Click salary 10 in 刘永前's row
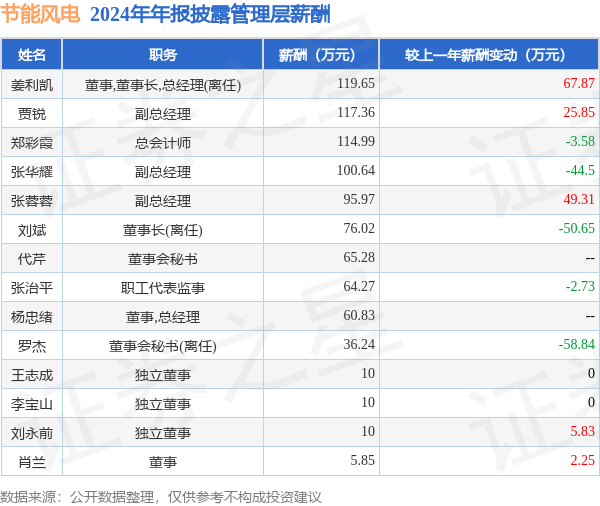Screen dimensions: 600x506 pos(368,432)
